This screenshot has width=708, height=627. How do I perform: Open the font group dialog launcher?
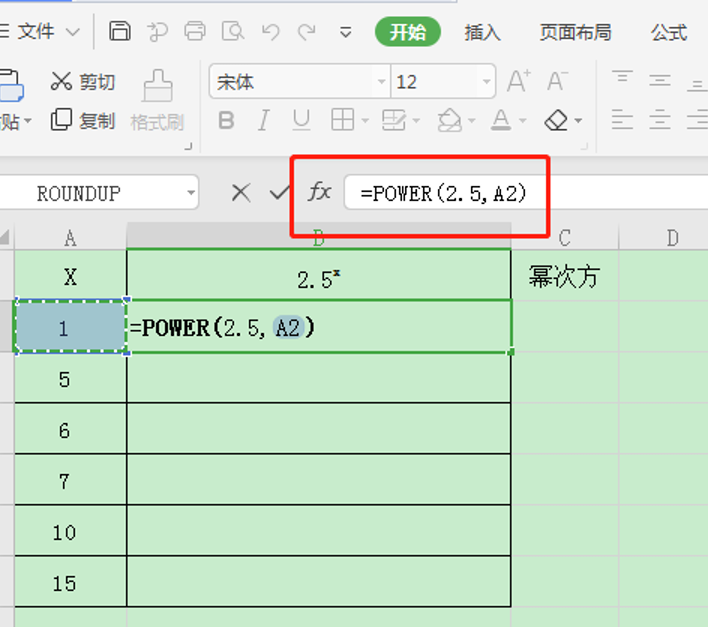585,146
